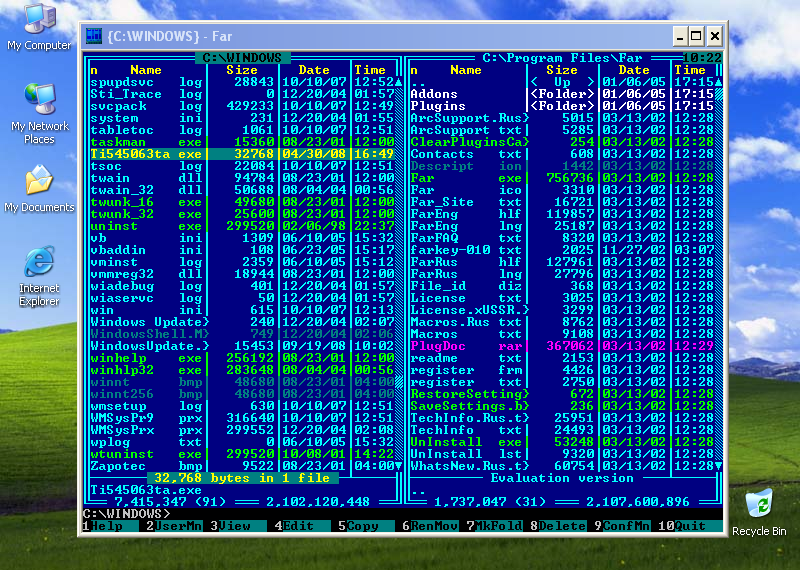Select readme txt file

click(562, 358)
